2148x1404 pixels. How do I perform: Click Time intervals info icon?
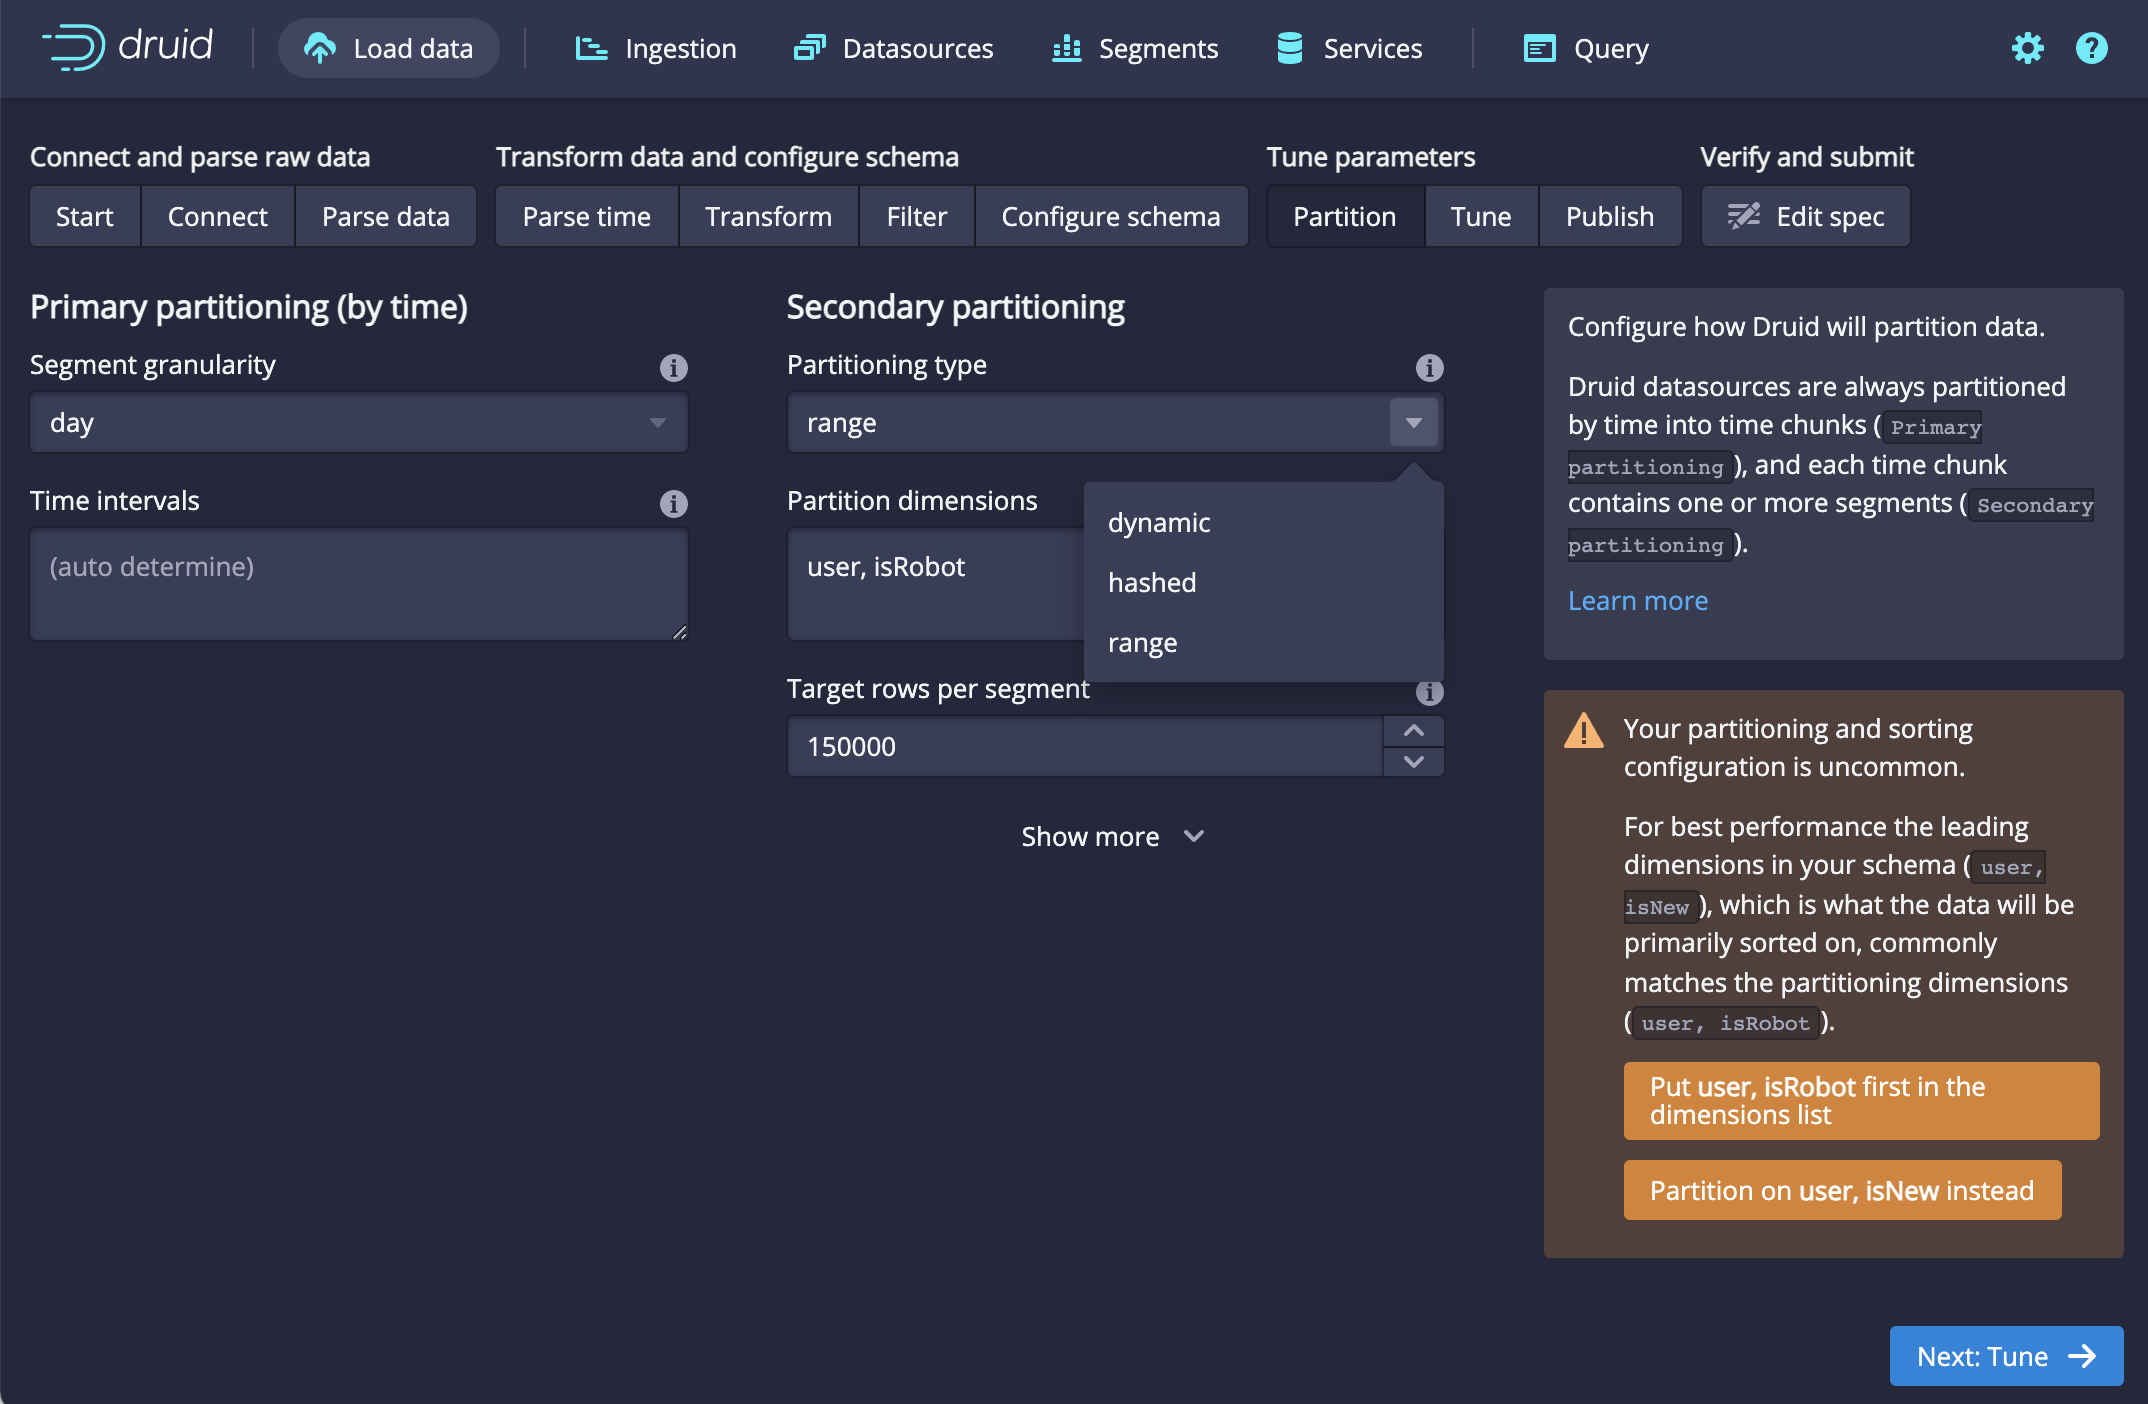[673, 504]
